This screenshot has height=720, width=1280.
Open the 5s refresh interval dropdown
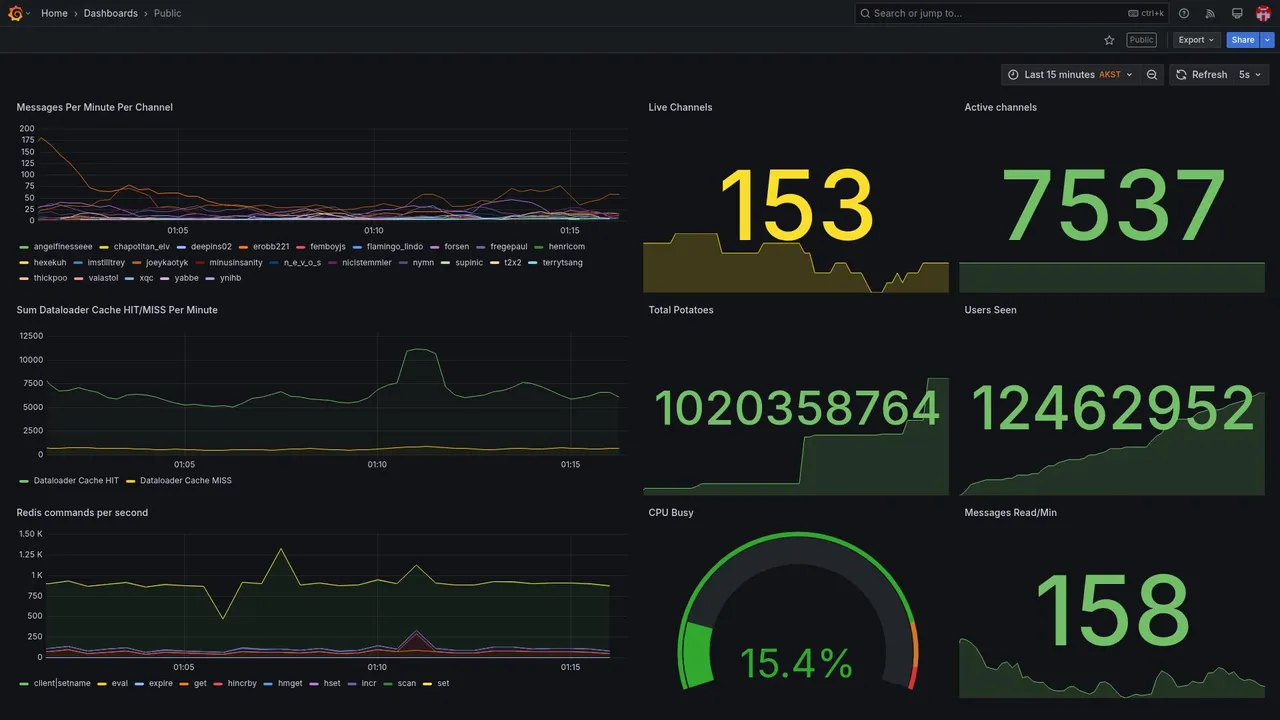point(1250,75)
